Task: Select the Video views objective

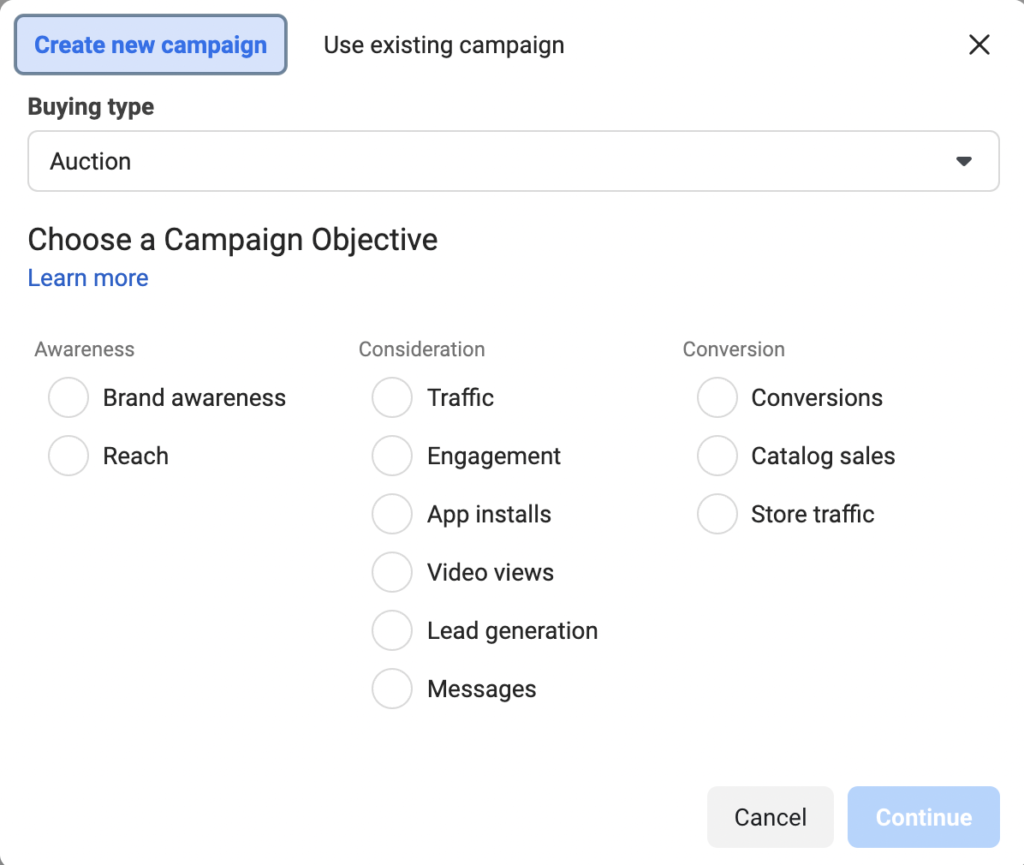Action: point(392,571)
